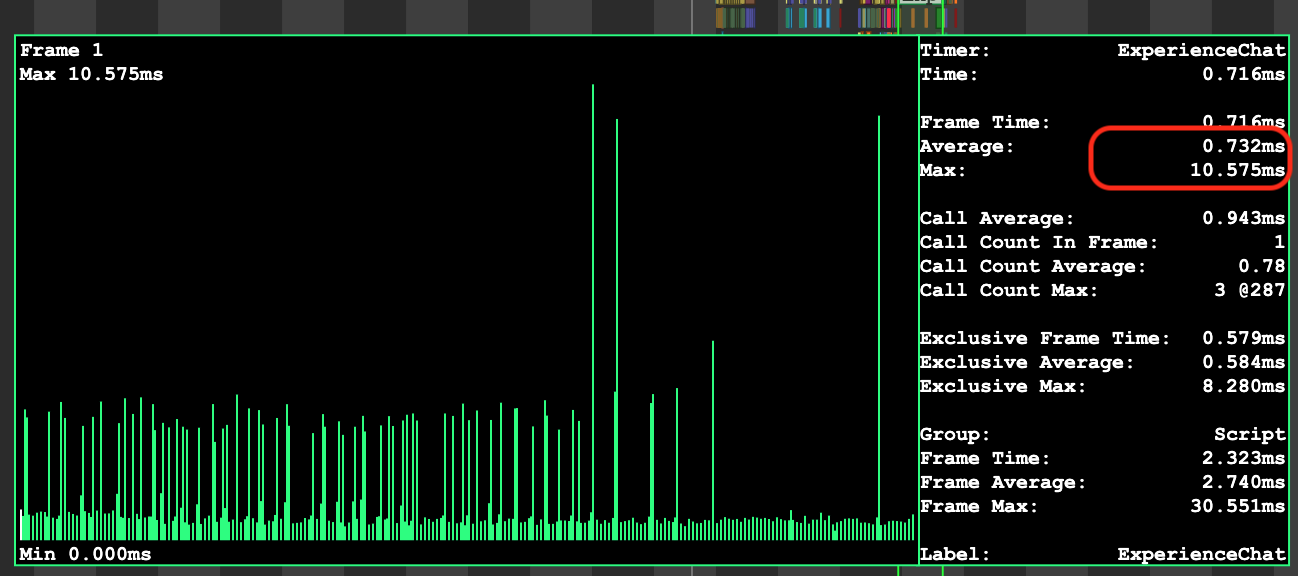This screenshot has width=1298, height=576.
Task: Click the "ExperienceChat" value beside Label
Action: (1201, 554)
